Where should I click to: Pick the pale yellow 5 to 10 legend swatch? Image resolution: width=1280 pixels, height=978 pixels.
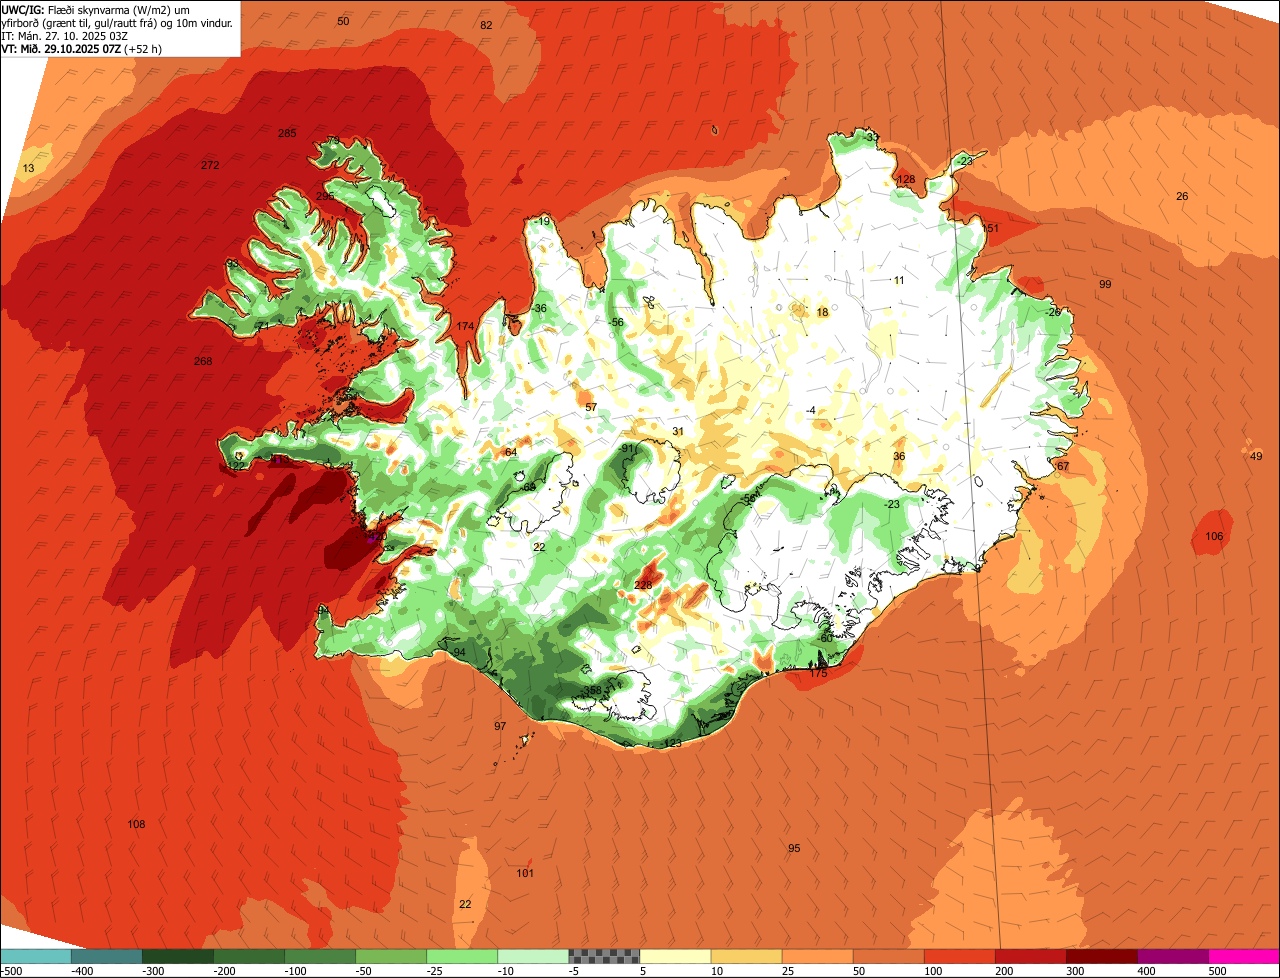click(675, 956)
